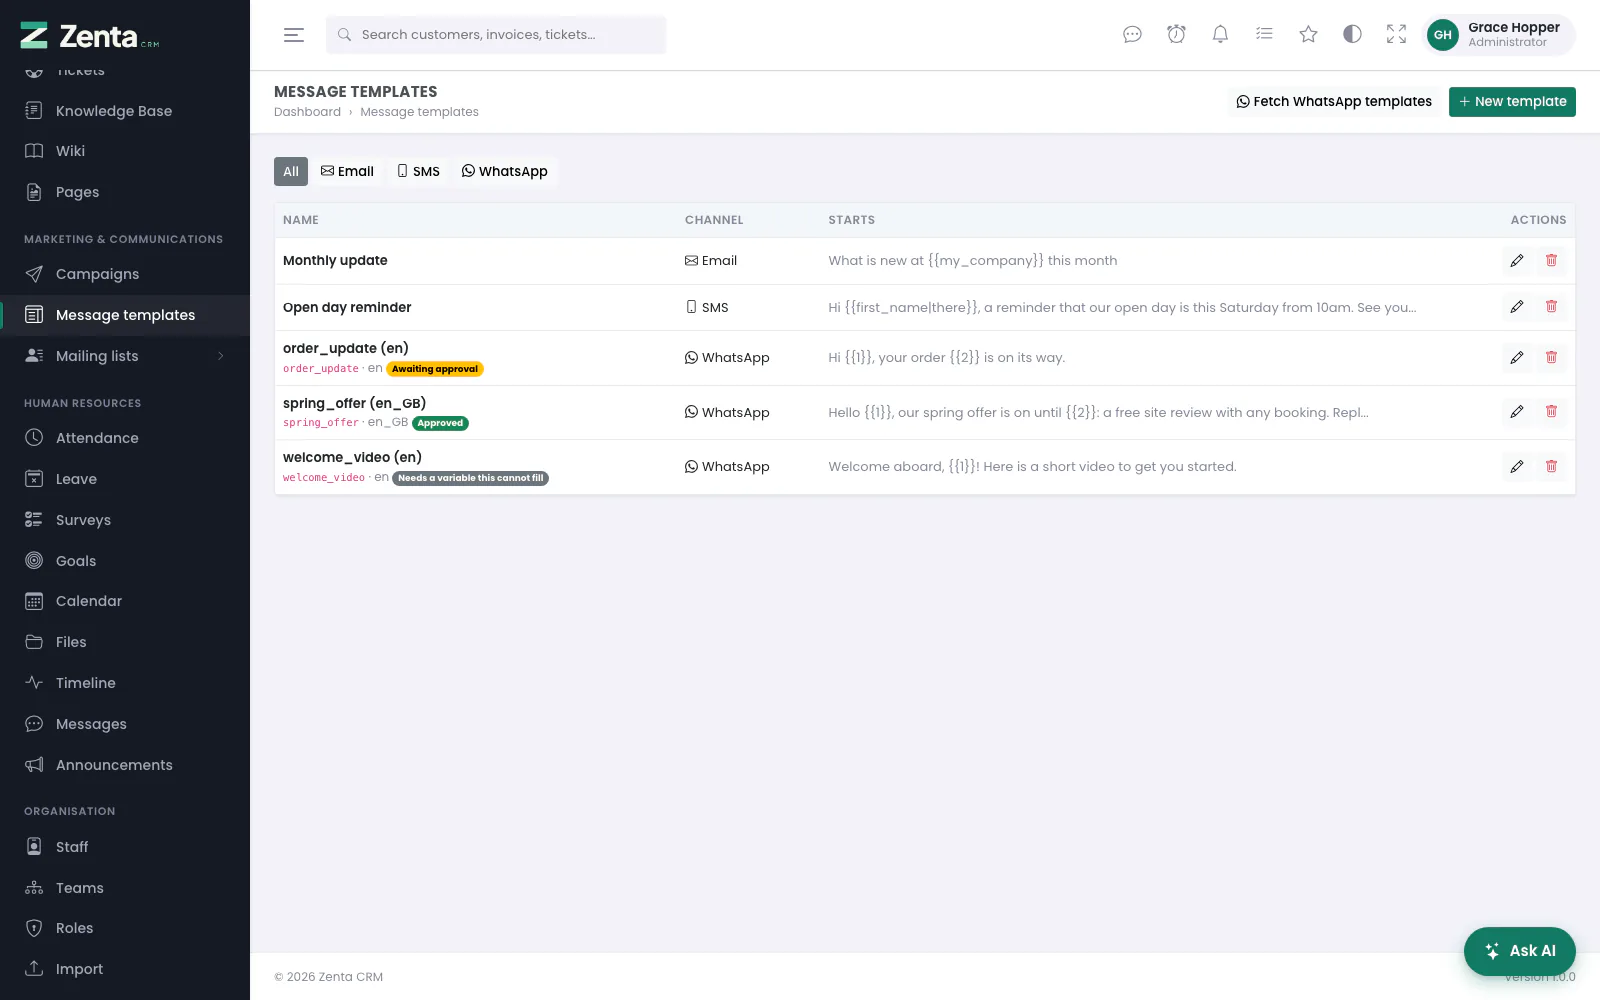Enter fullscreen mode
Screen dimensions: 1600x1000
1396,35
